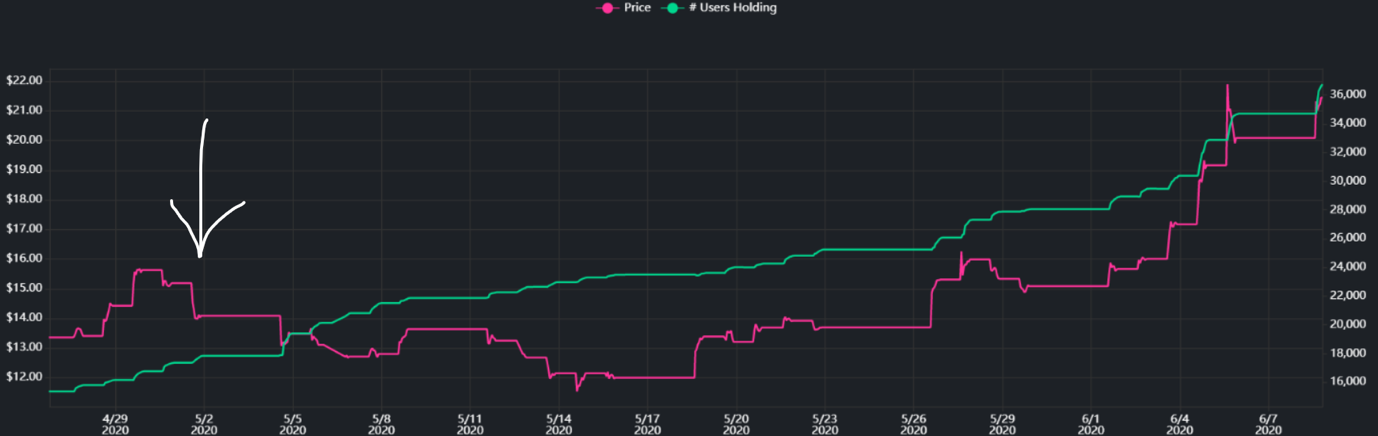Click the green Users Holding legend marker
This screenshot has height=436, width=1378.
point(672,8)
